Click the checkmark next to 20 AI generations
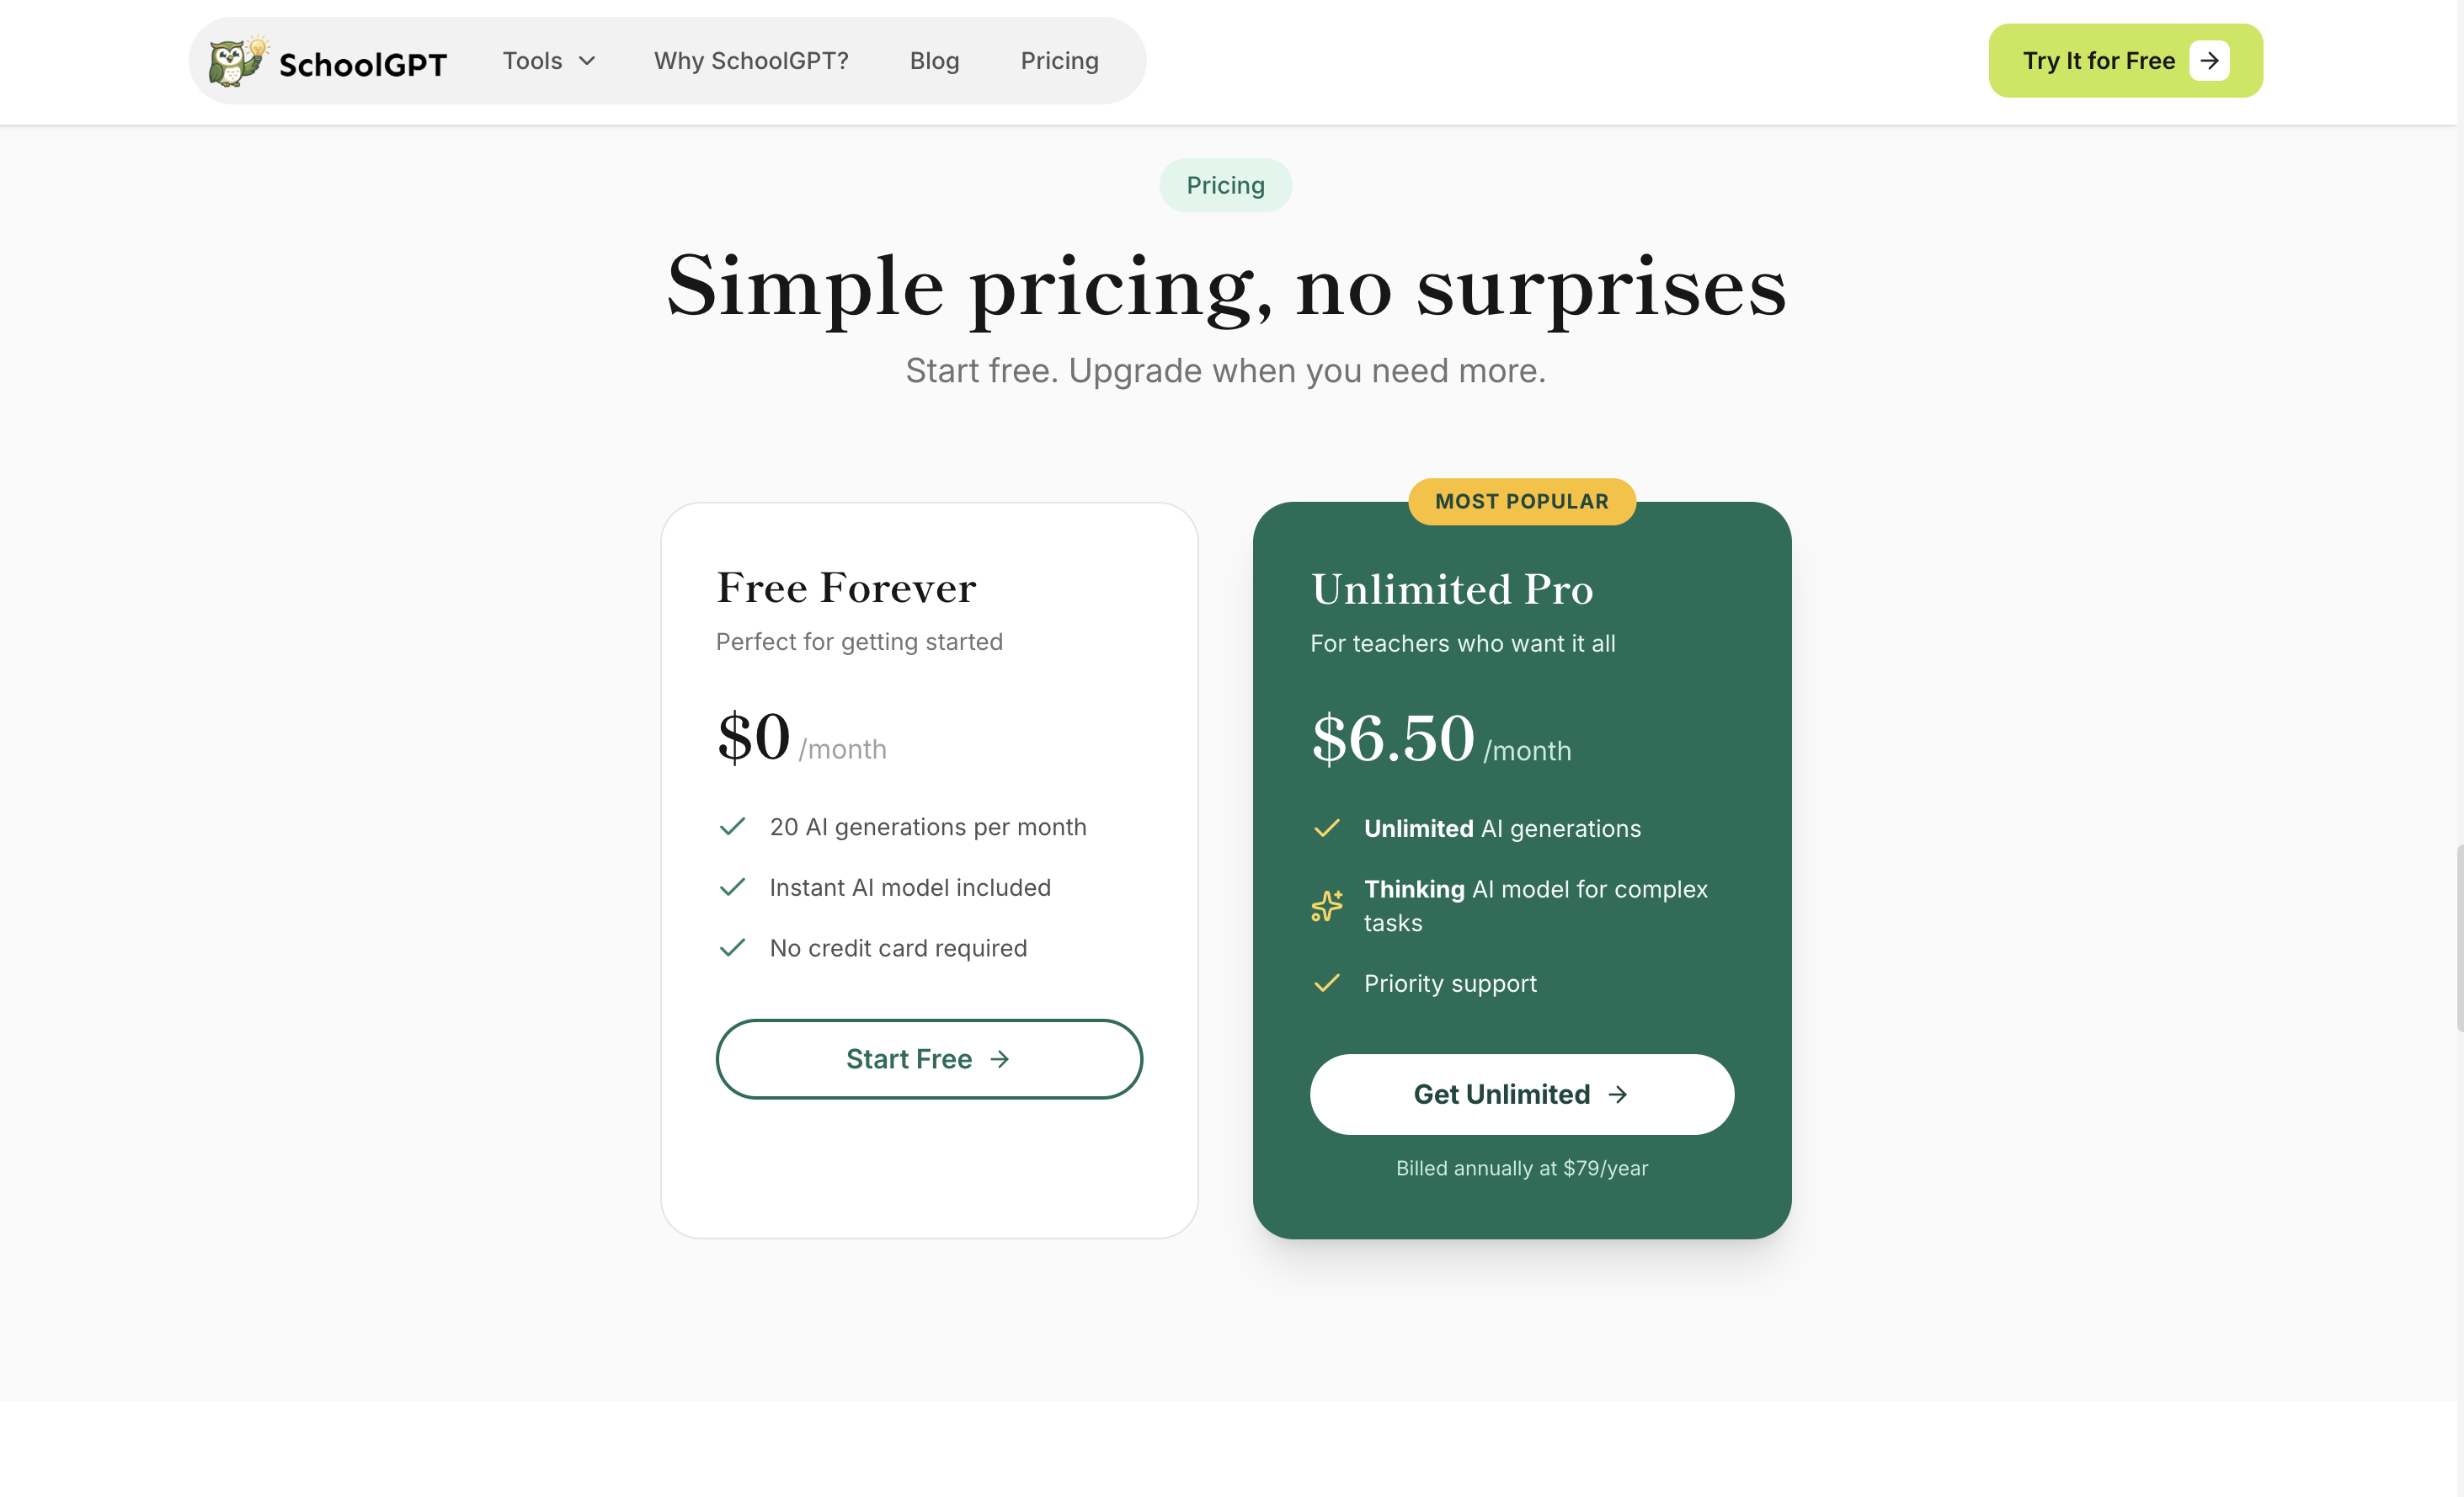Screen dimensions: 2464x1497 pos(732,827)
